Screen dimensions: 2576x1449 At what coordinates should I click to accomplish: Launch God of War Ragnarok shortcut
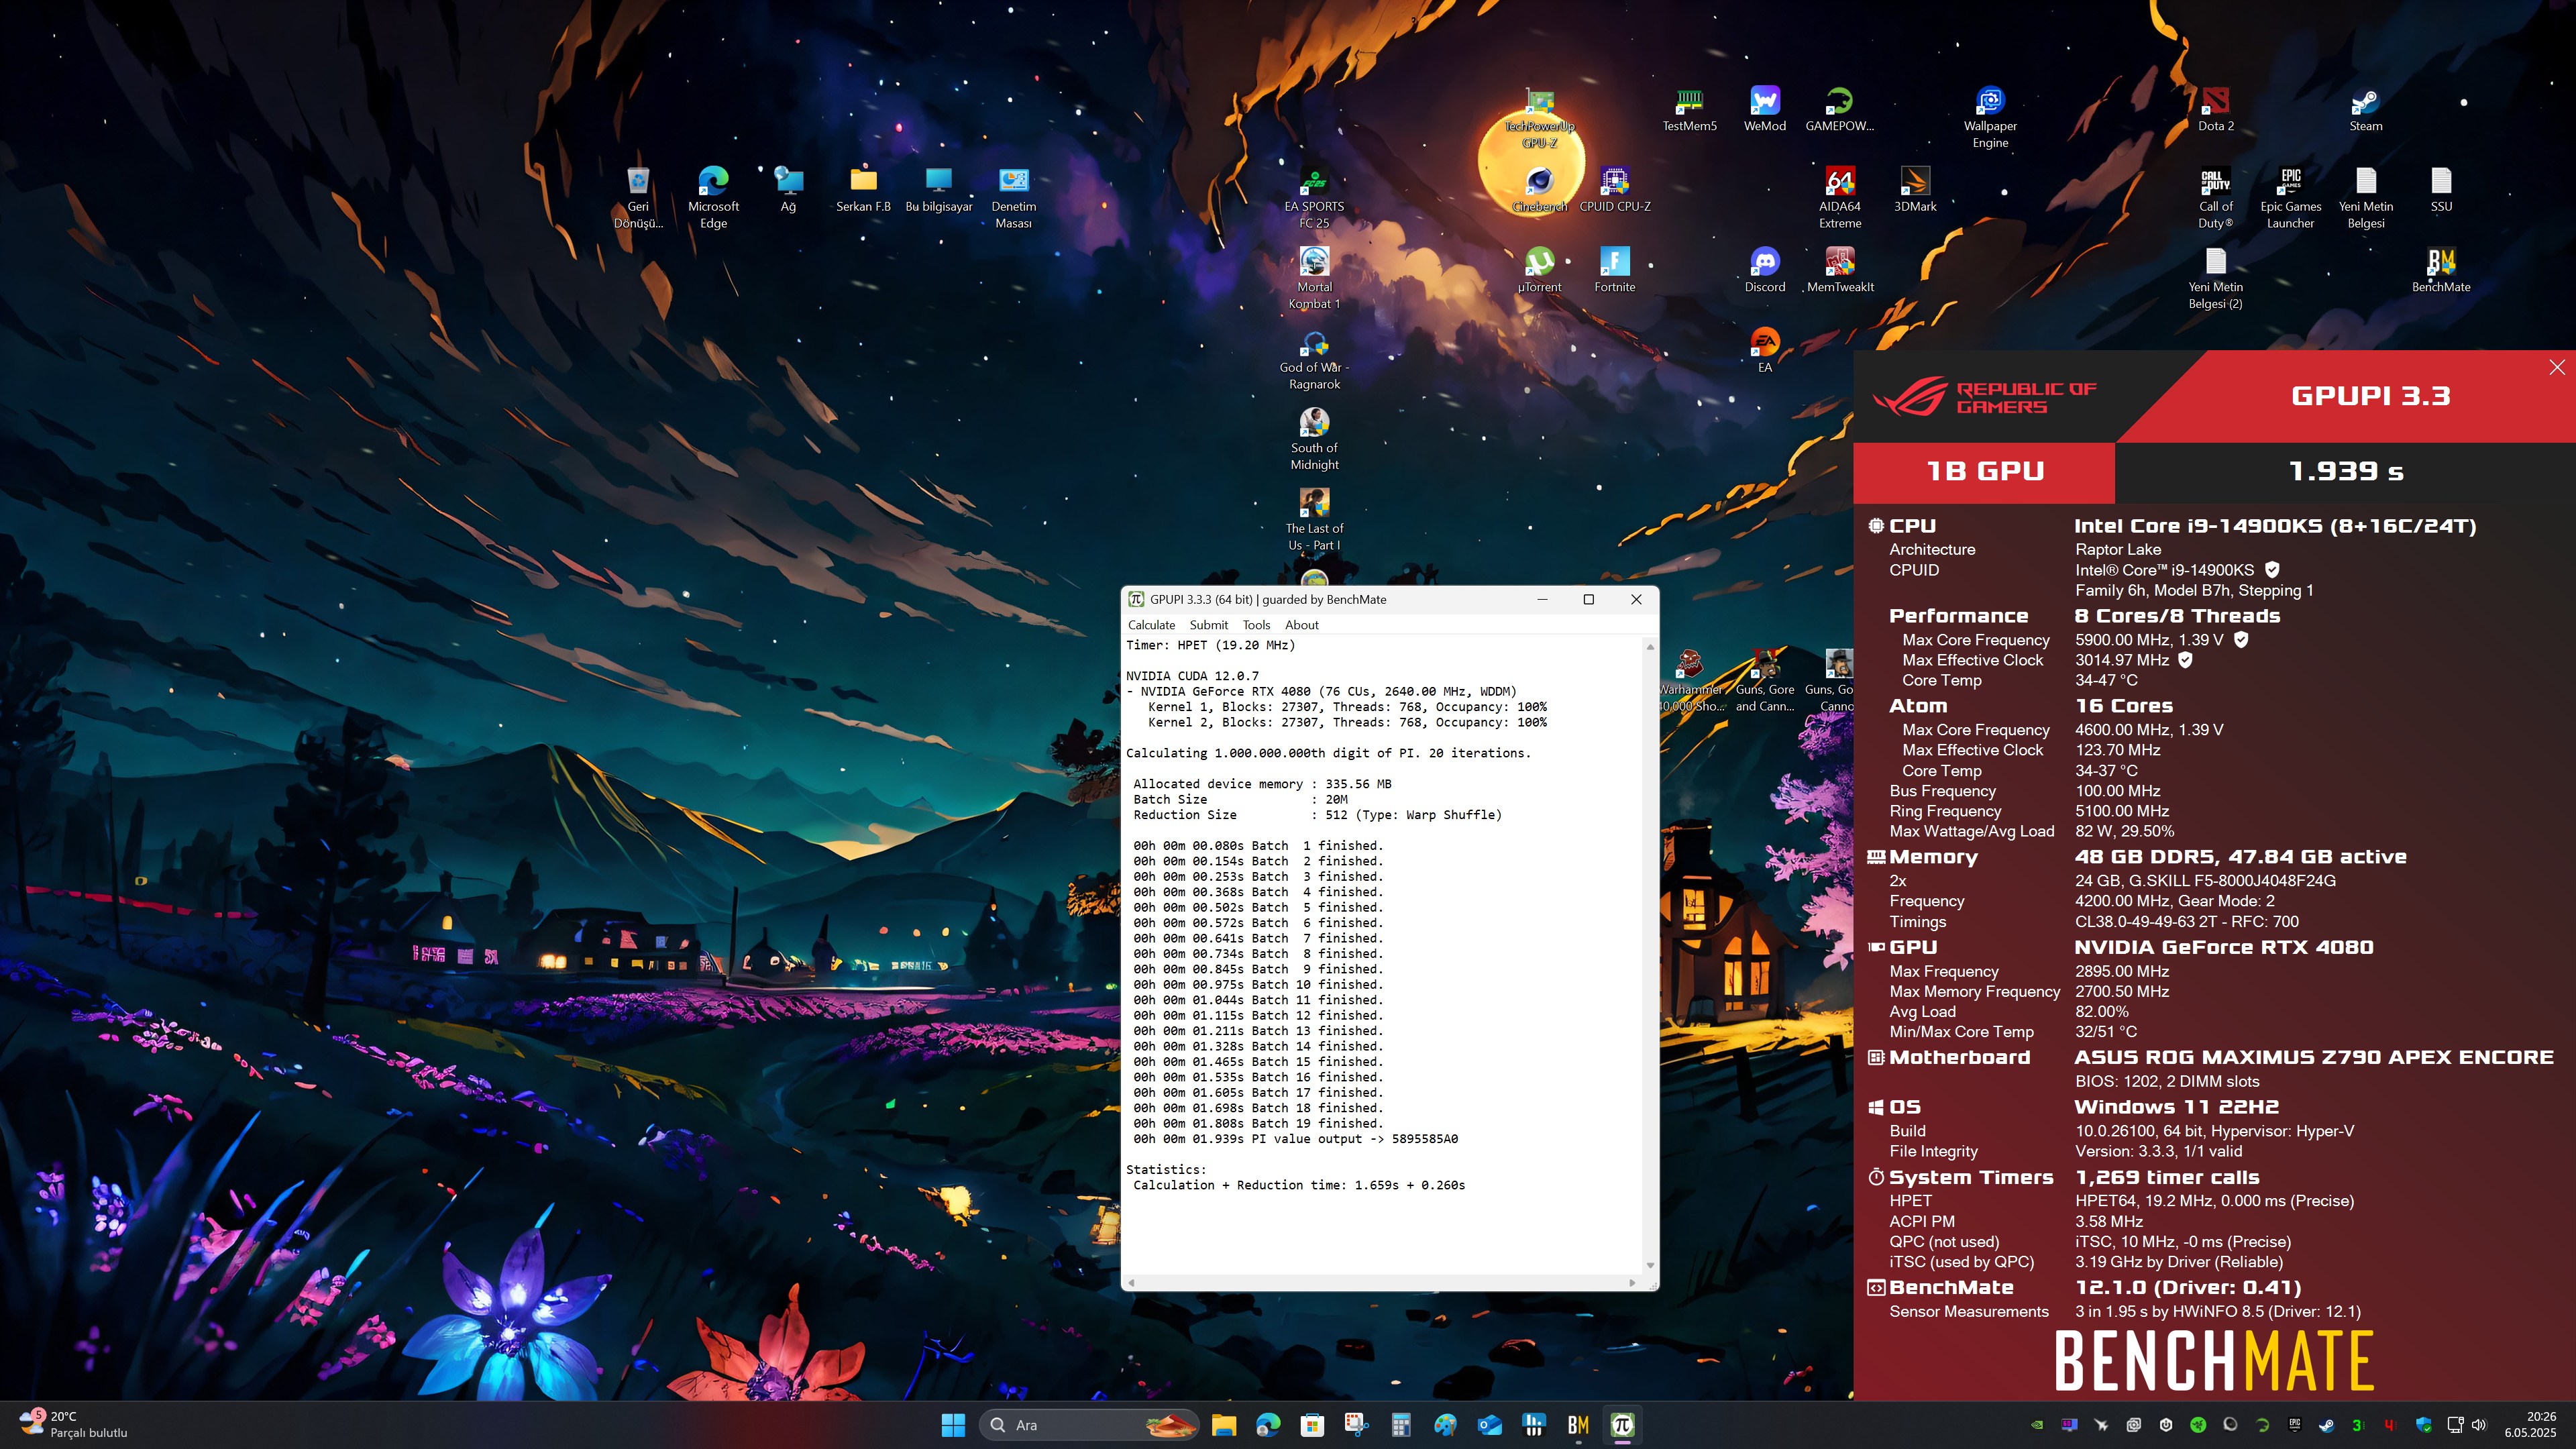coord(1314,358)
